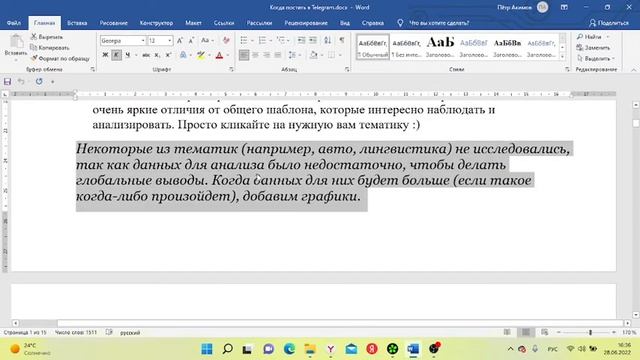Open Microsoft Edge from the taskbar
The width and height of the screenshot is (640, 360).
pos(289,349)
